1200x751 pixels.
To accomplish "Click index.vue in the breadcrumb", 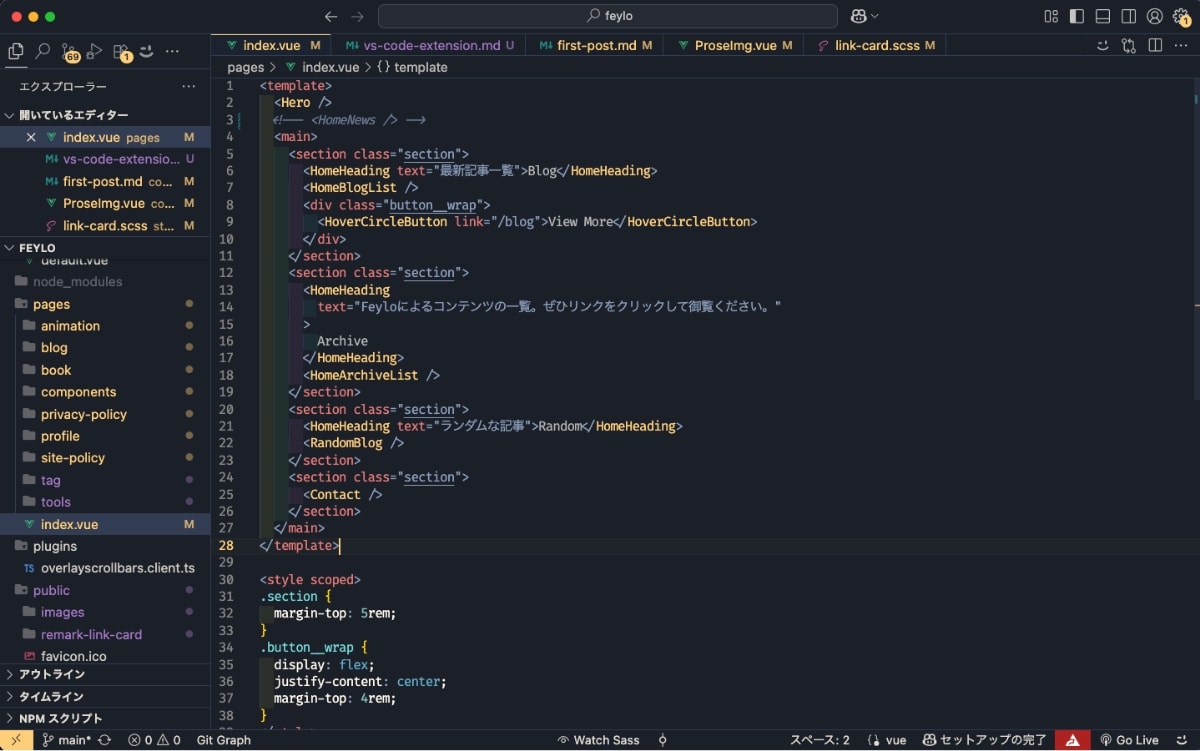I will point(322,67).
